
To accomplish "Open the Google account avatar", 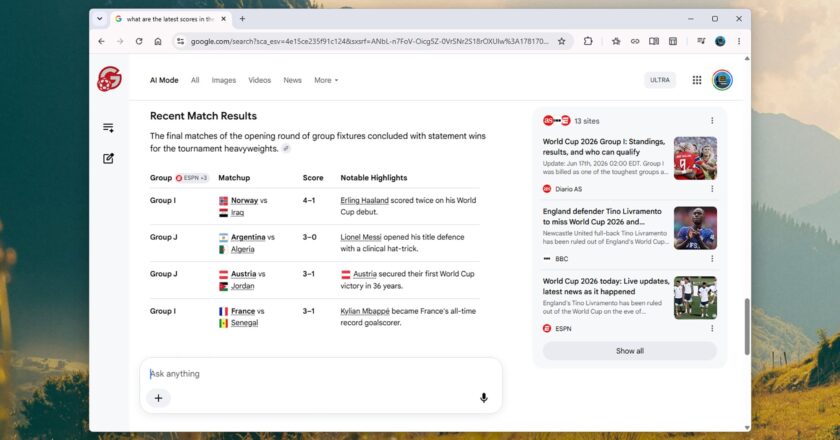I will click(x=722, y=80).
